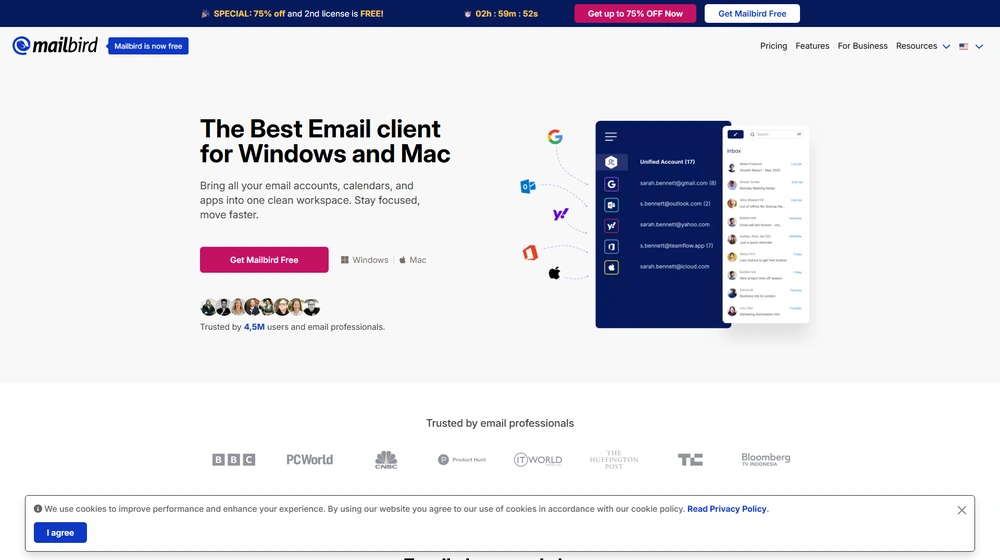Click the black Apple icon beside the mockup
Screen dimensions: 1000x560
554,273
